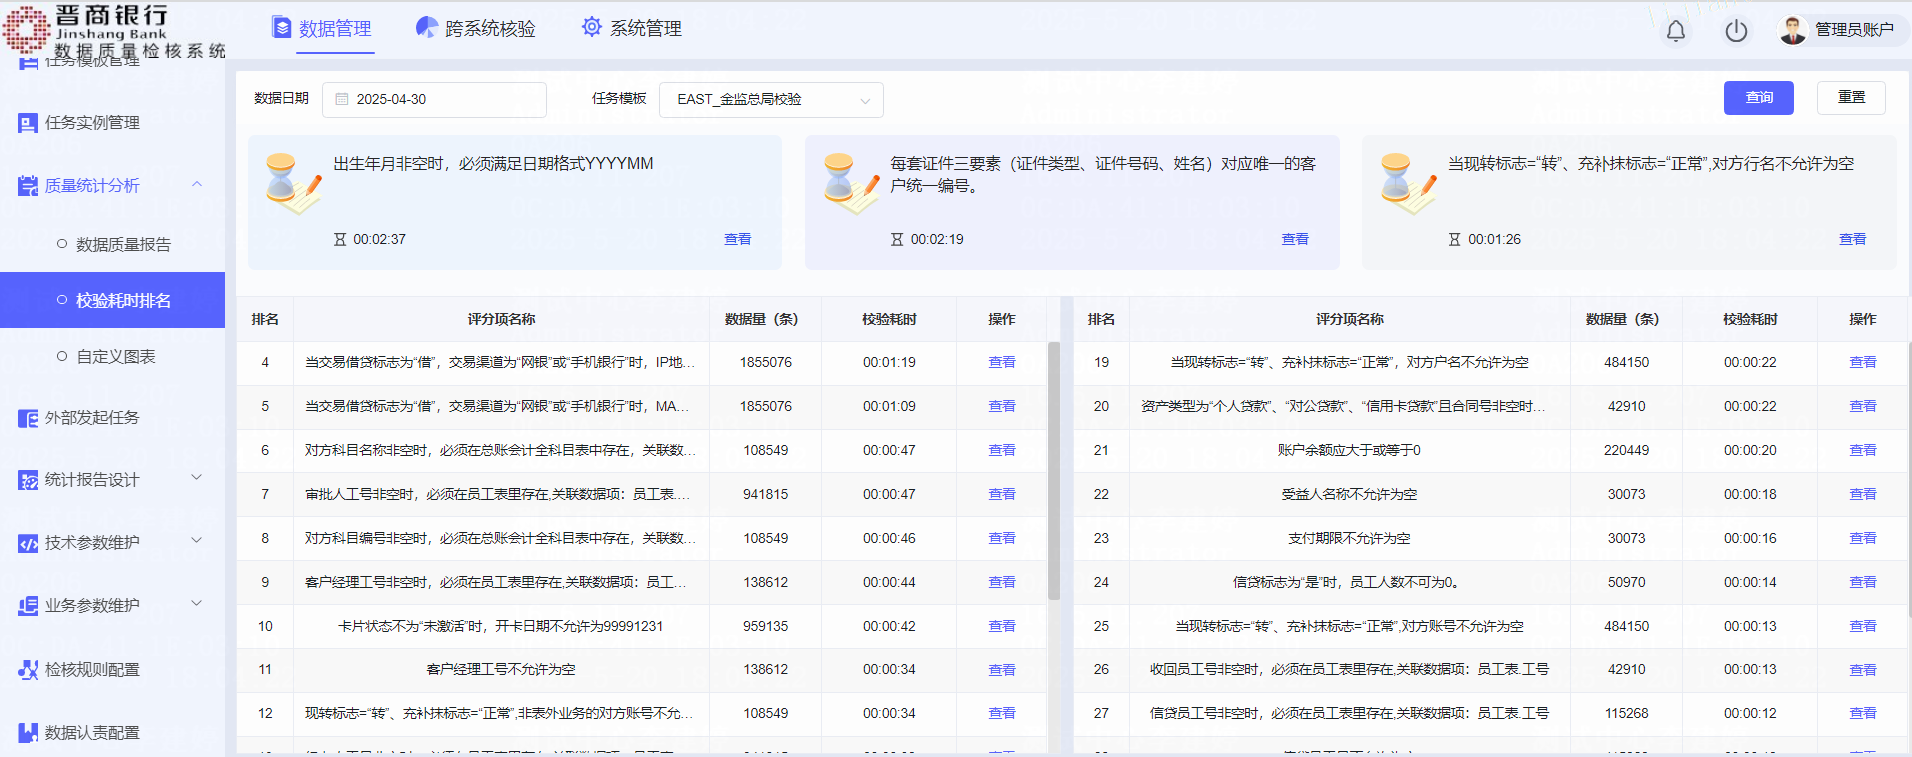
Task: Click the calendar icon in date field
Action: 342,99
